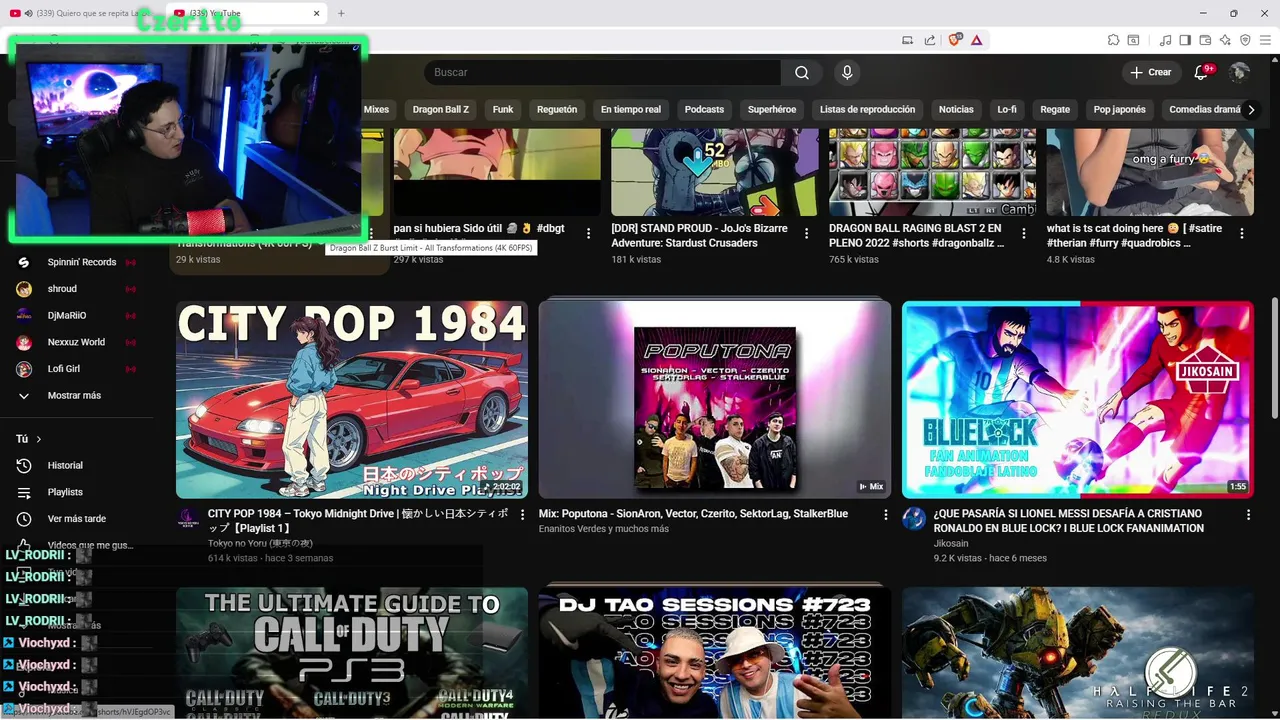Open the browser hamburger main menu
This screenshot has width=1280, height=720.
coord(1265,40)
